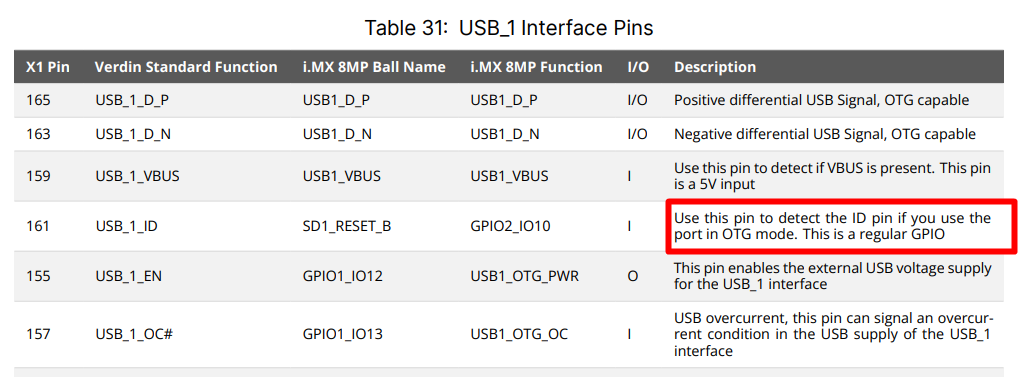Viewport: 1031px width, 377px height.
Task: Select the SD1_RESET_B ball name cell
Action: point(347,226)
